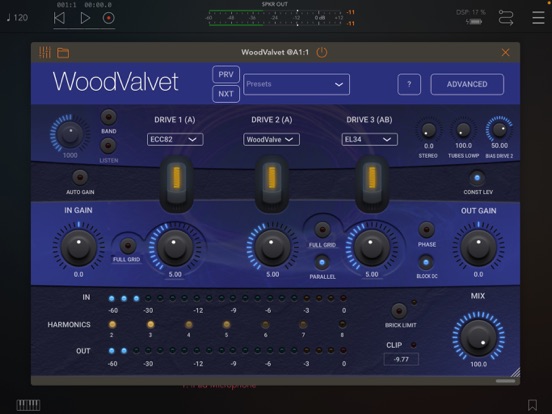This screenshot has height=414, width=552.
Task: Open the plugin mixer sliders icon
Action: (x=45, y=52)
